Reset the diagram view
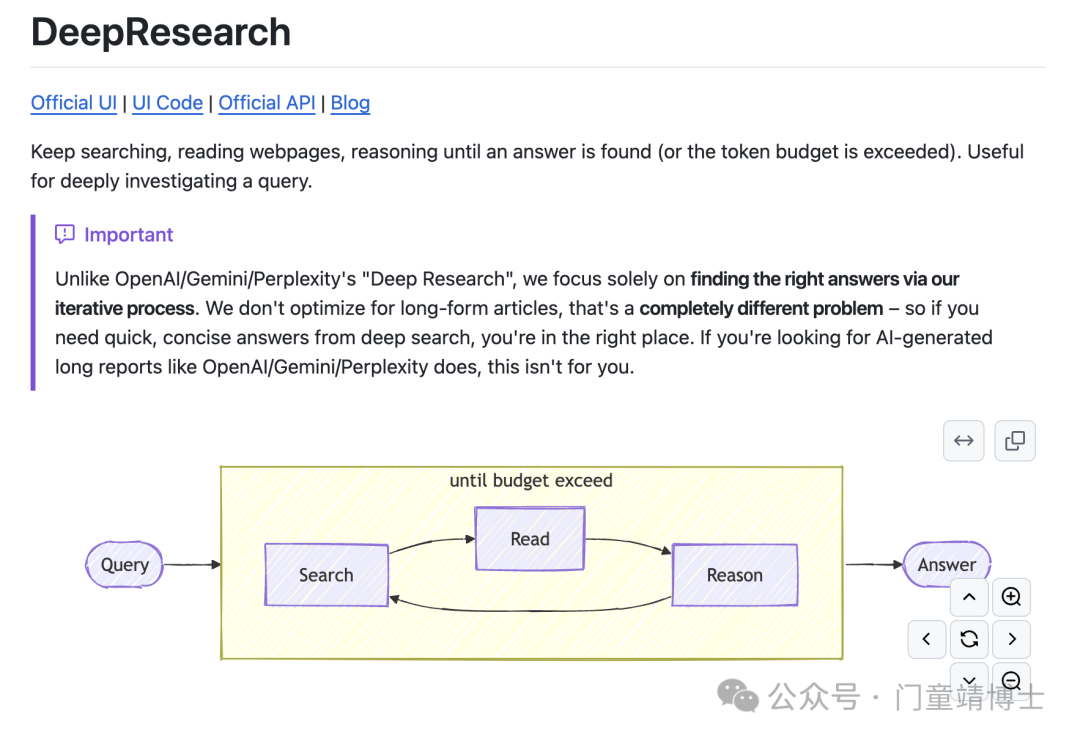Image resolution: width=1080 pixels, height=741 pixels. pyautogui.click(x=969, y=639)
